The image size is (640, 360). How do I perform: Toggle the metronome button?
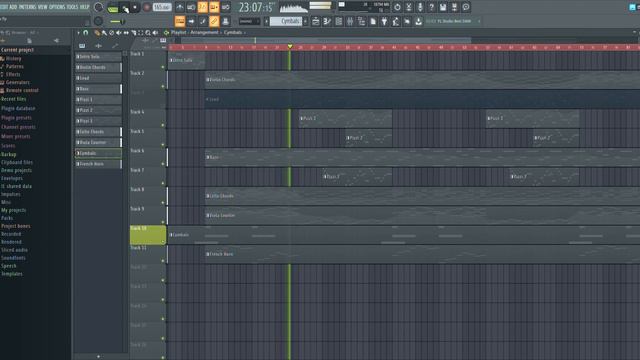click(180, 7)
